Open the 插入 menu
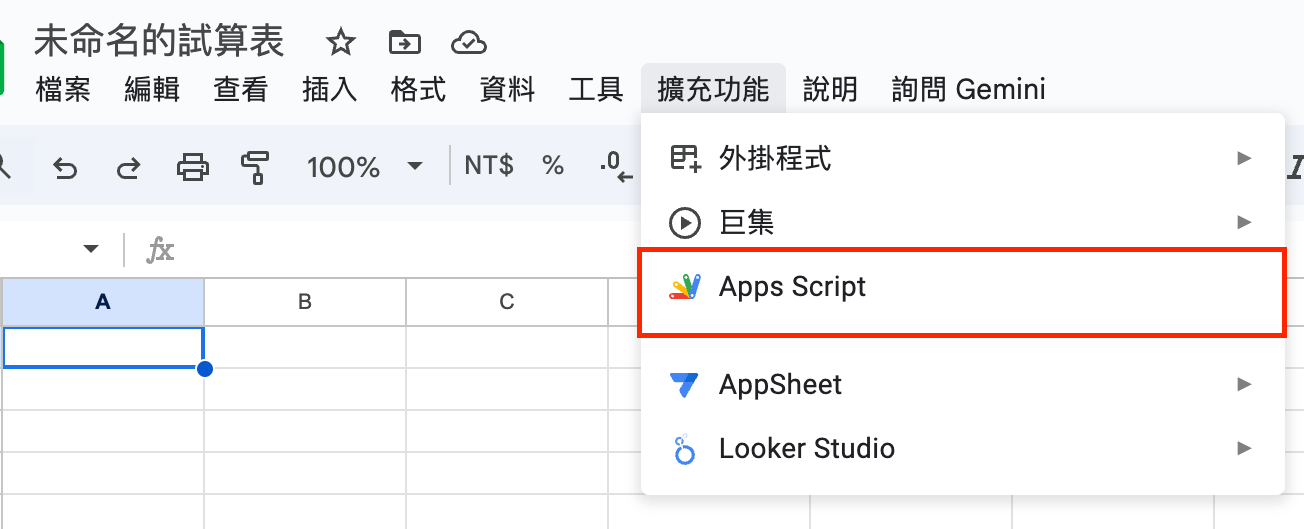 330,89
